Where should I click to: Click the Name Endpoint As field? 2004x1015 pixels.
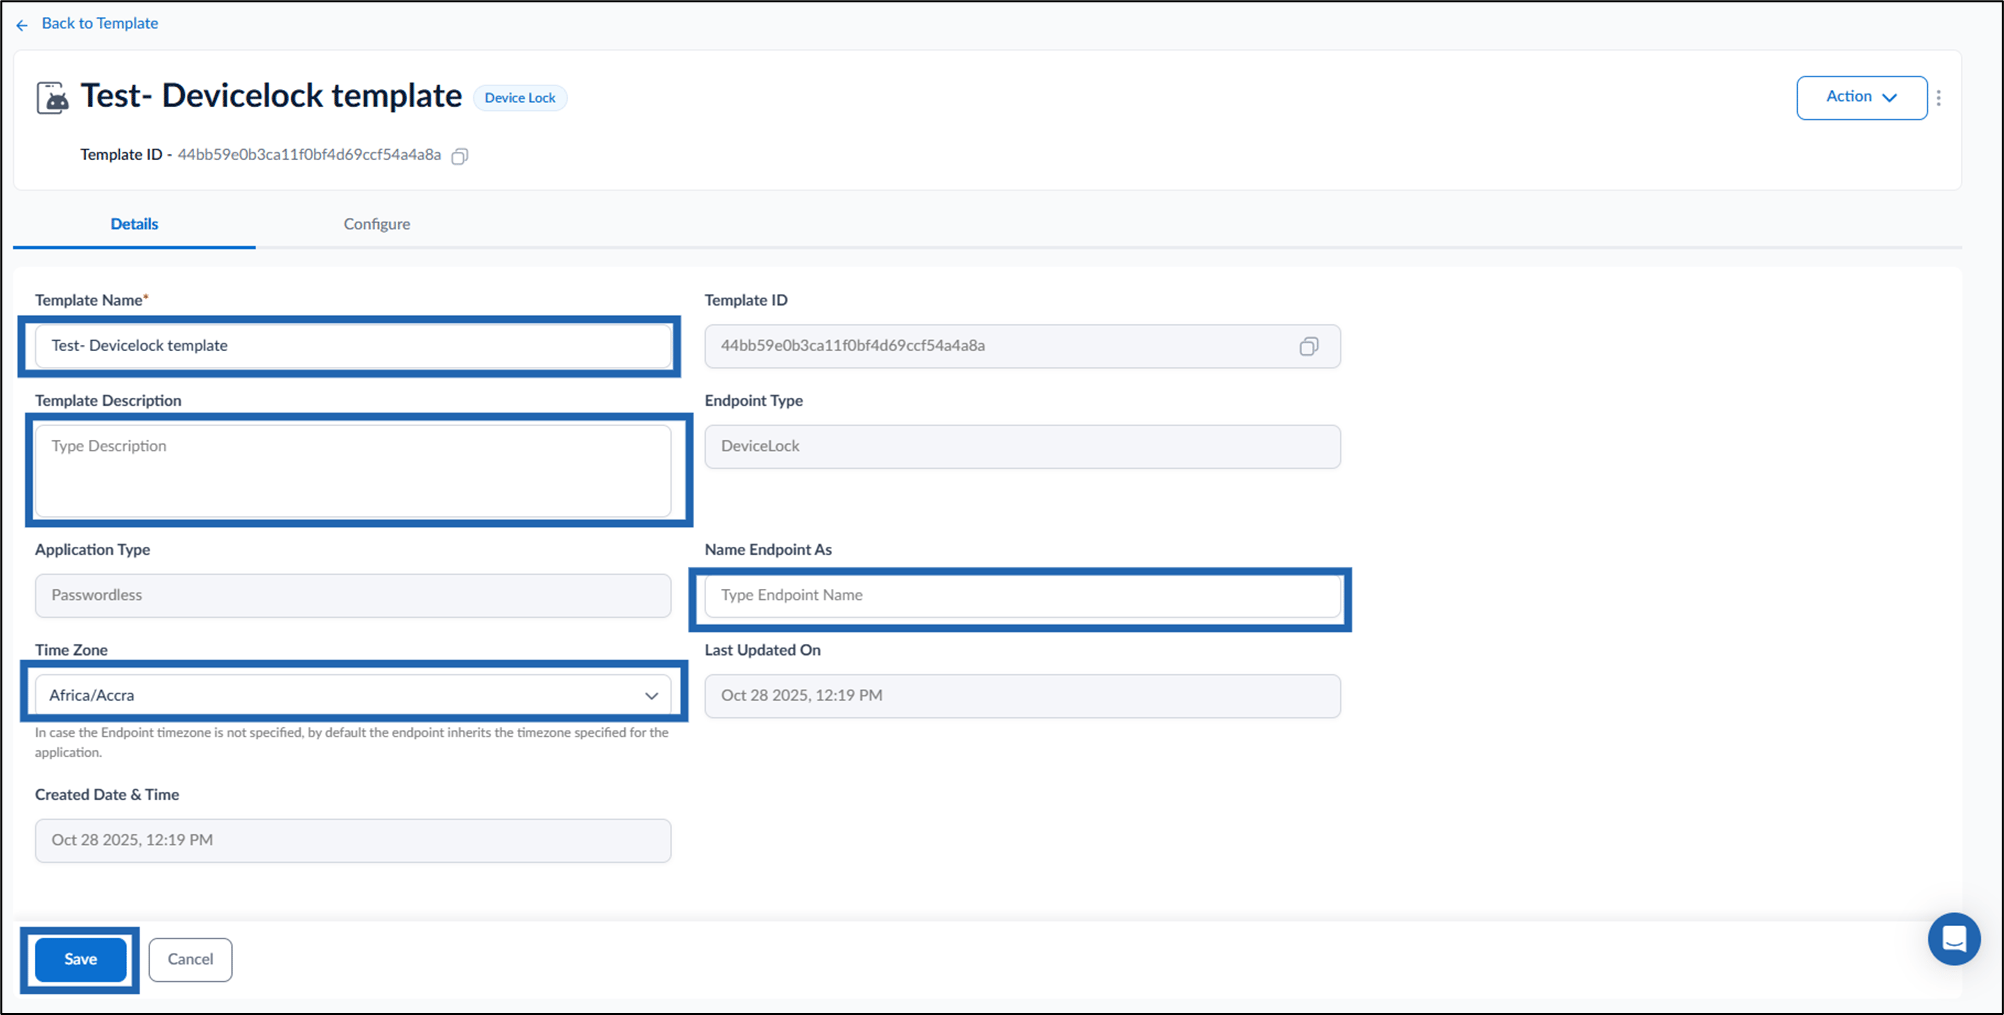point(1022,596)
